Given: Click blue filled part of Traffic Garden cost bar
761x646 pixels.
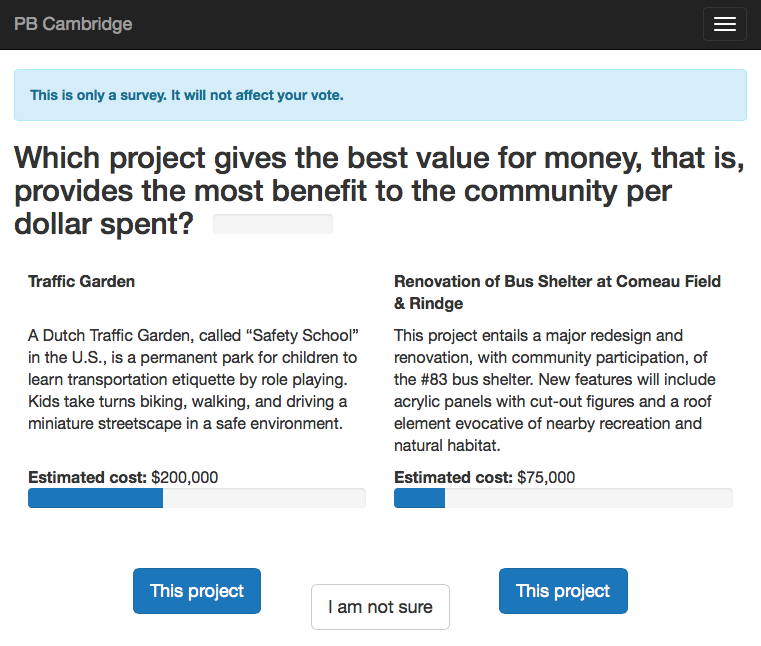Looking at the screenshot, I should 95,498.
